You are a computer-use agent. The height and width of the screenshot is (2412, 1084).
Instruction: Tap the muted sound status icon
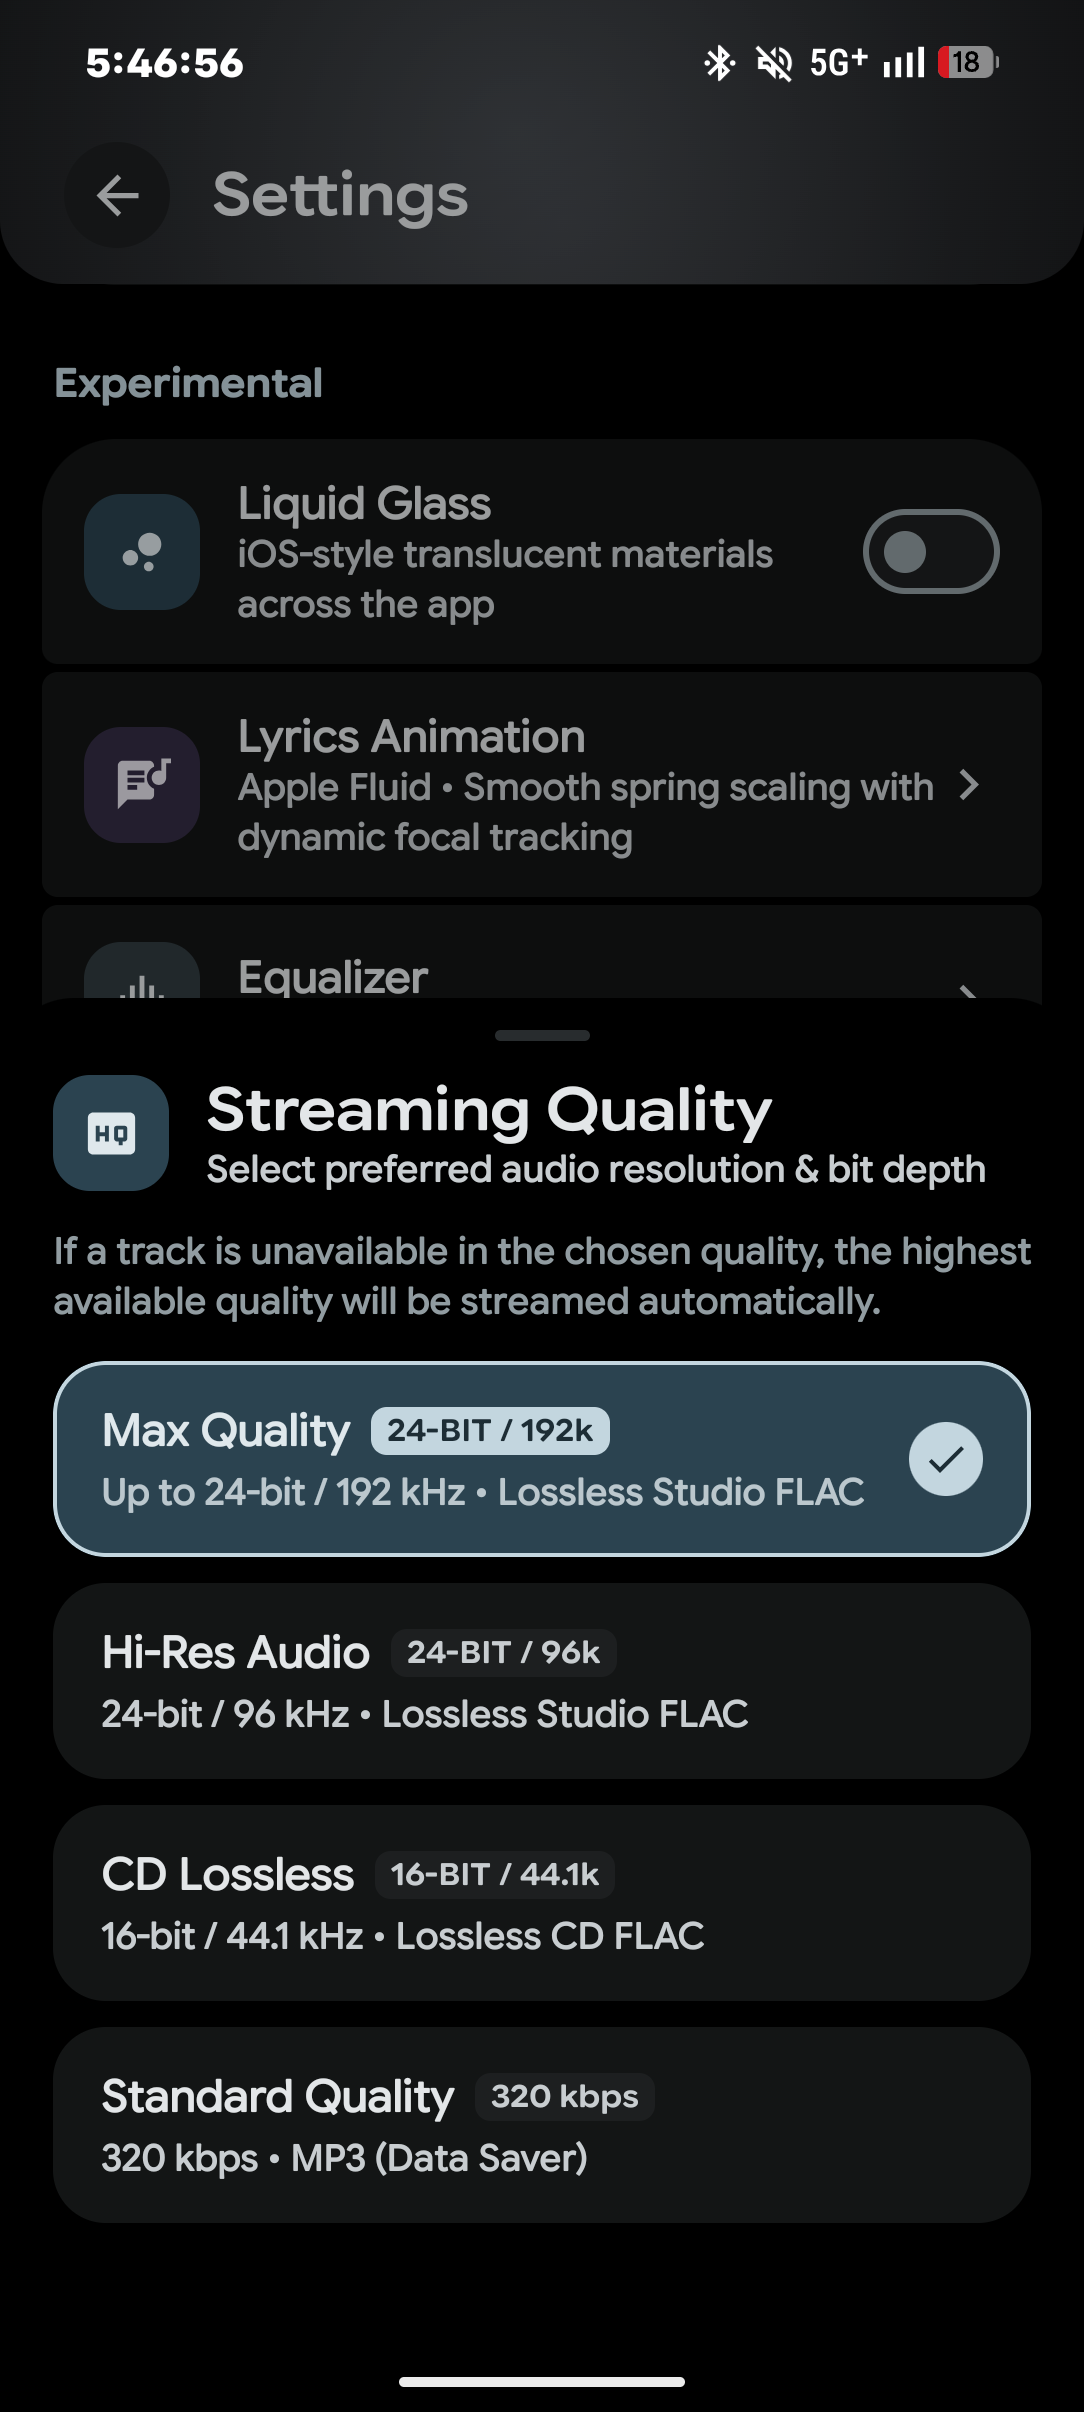coord(774,63)
